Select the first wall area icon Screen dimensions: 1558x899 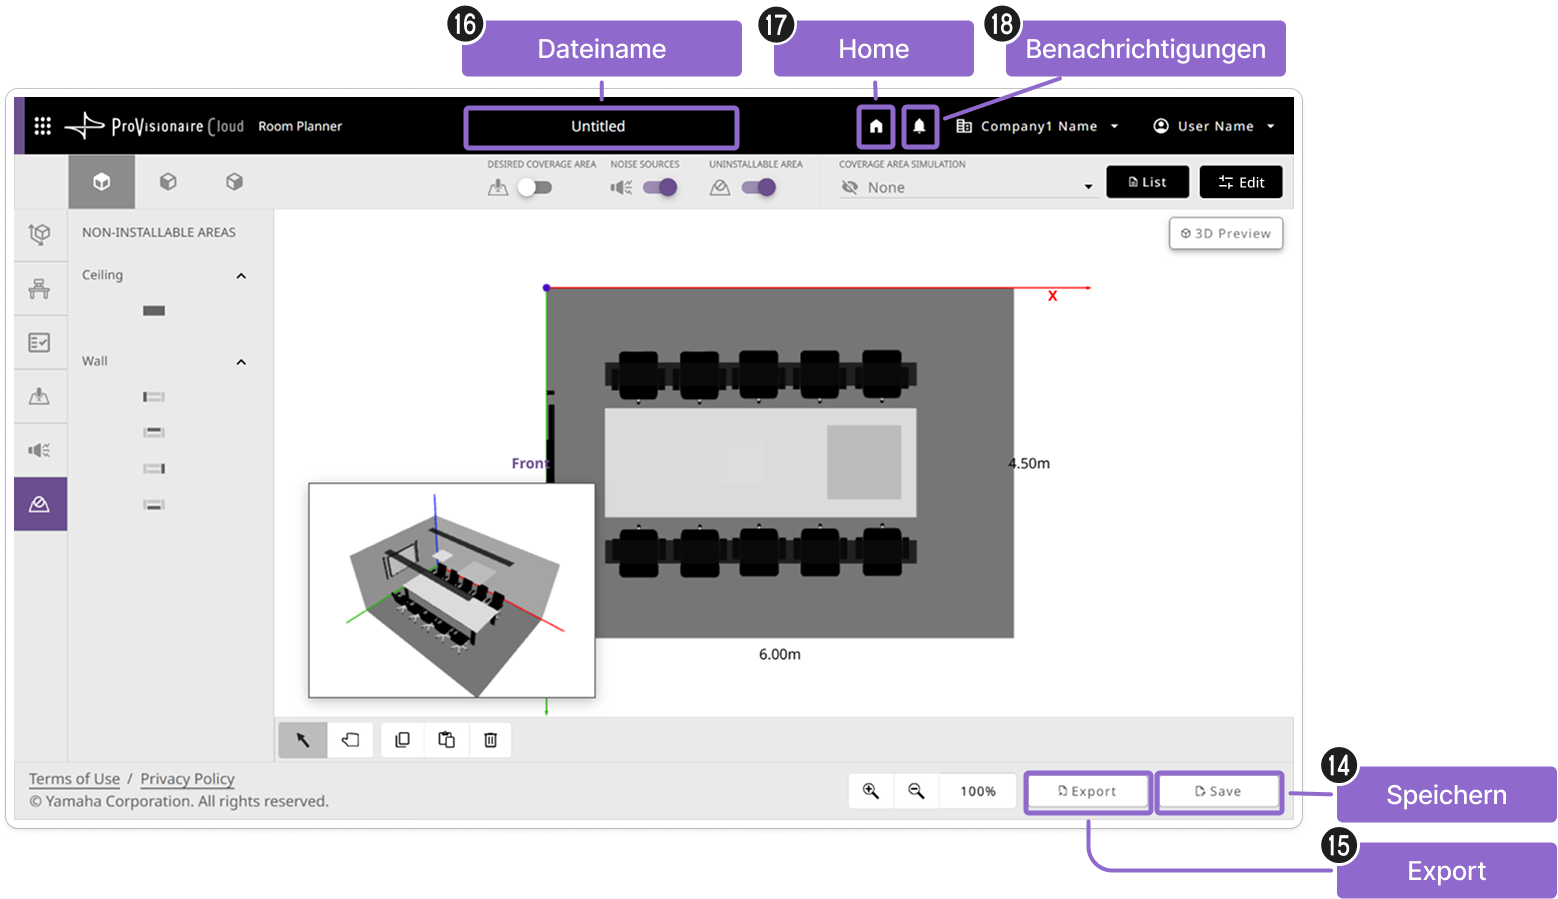click(154, 397)
